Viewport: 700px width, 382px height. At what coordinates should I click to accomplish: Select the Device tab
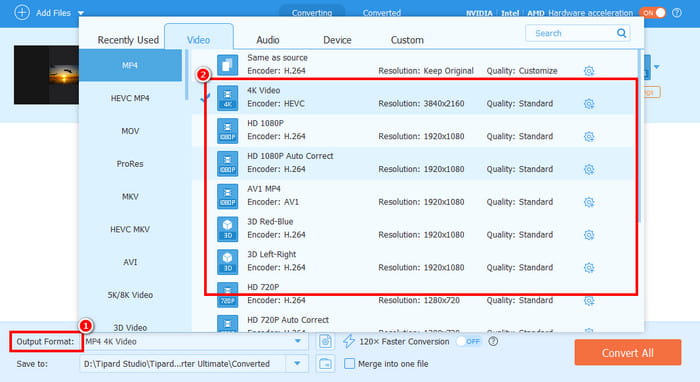[x=337, y=40]
